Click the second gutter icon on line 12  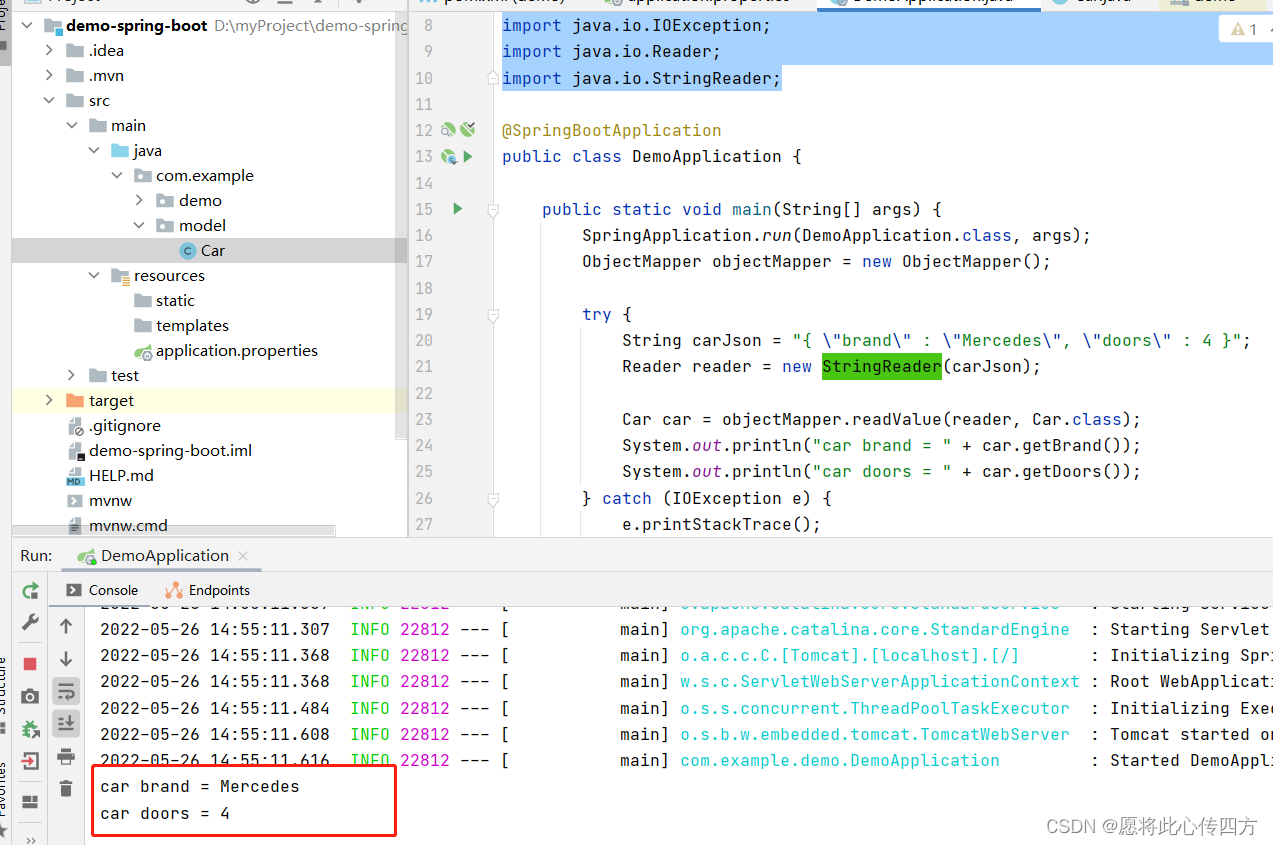pos(467,130)
